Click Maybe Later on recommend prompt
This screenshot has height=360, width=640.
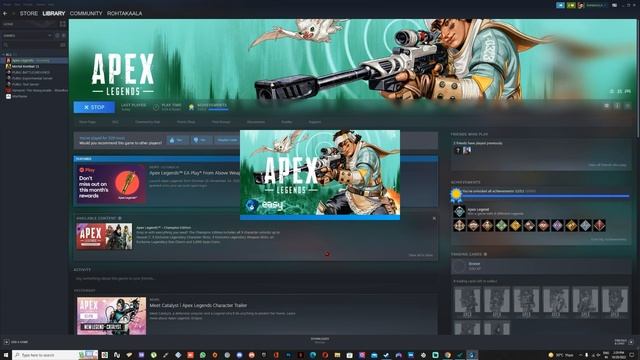[x=227, y=140]
